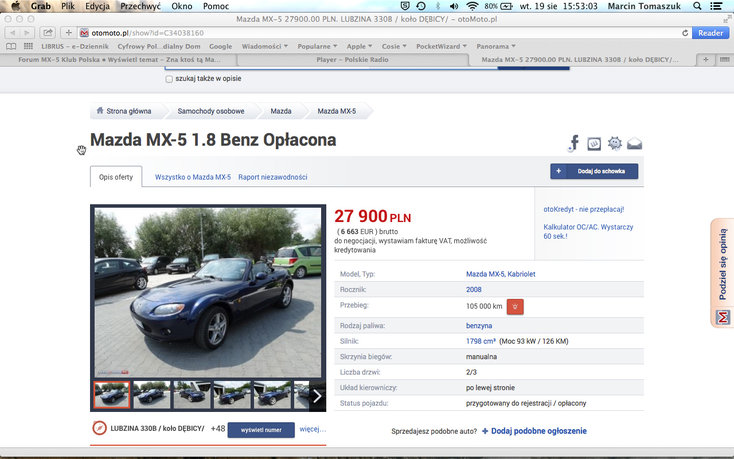Click the add bookmark plus button
734x459 pixels.
pos(68,33)
